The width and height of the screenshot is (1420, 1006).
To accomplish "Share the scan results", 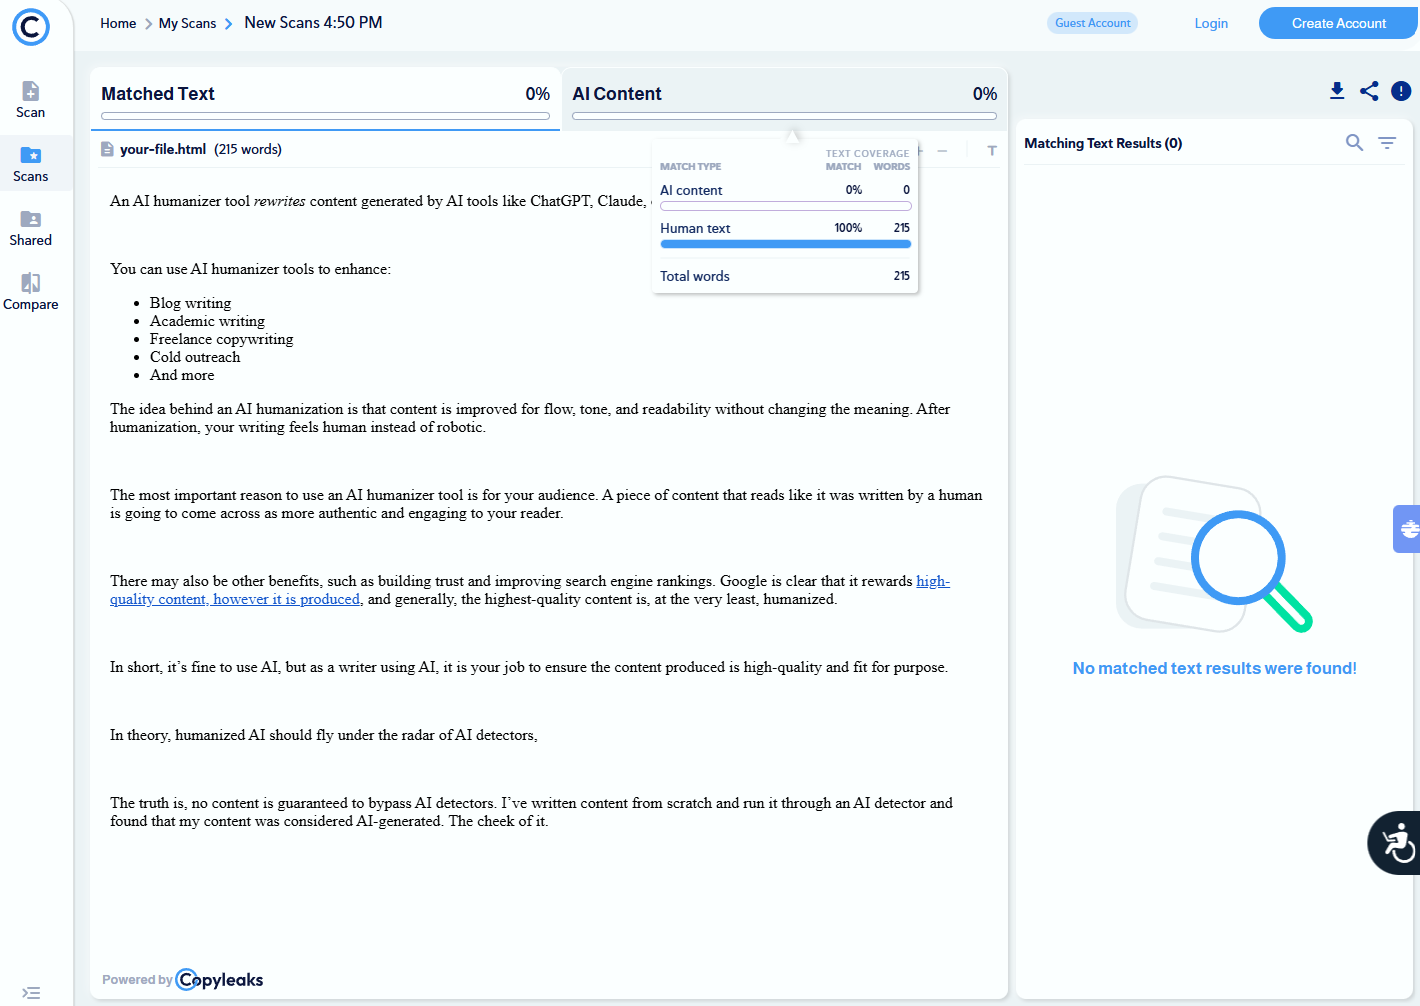I will [x=1369, y=91].
